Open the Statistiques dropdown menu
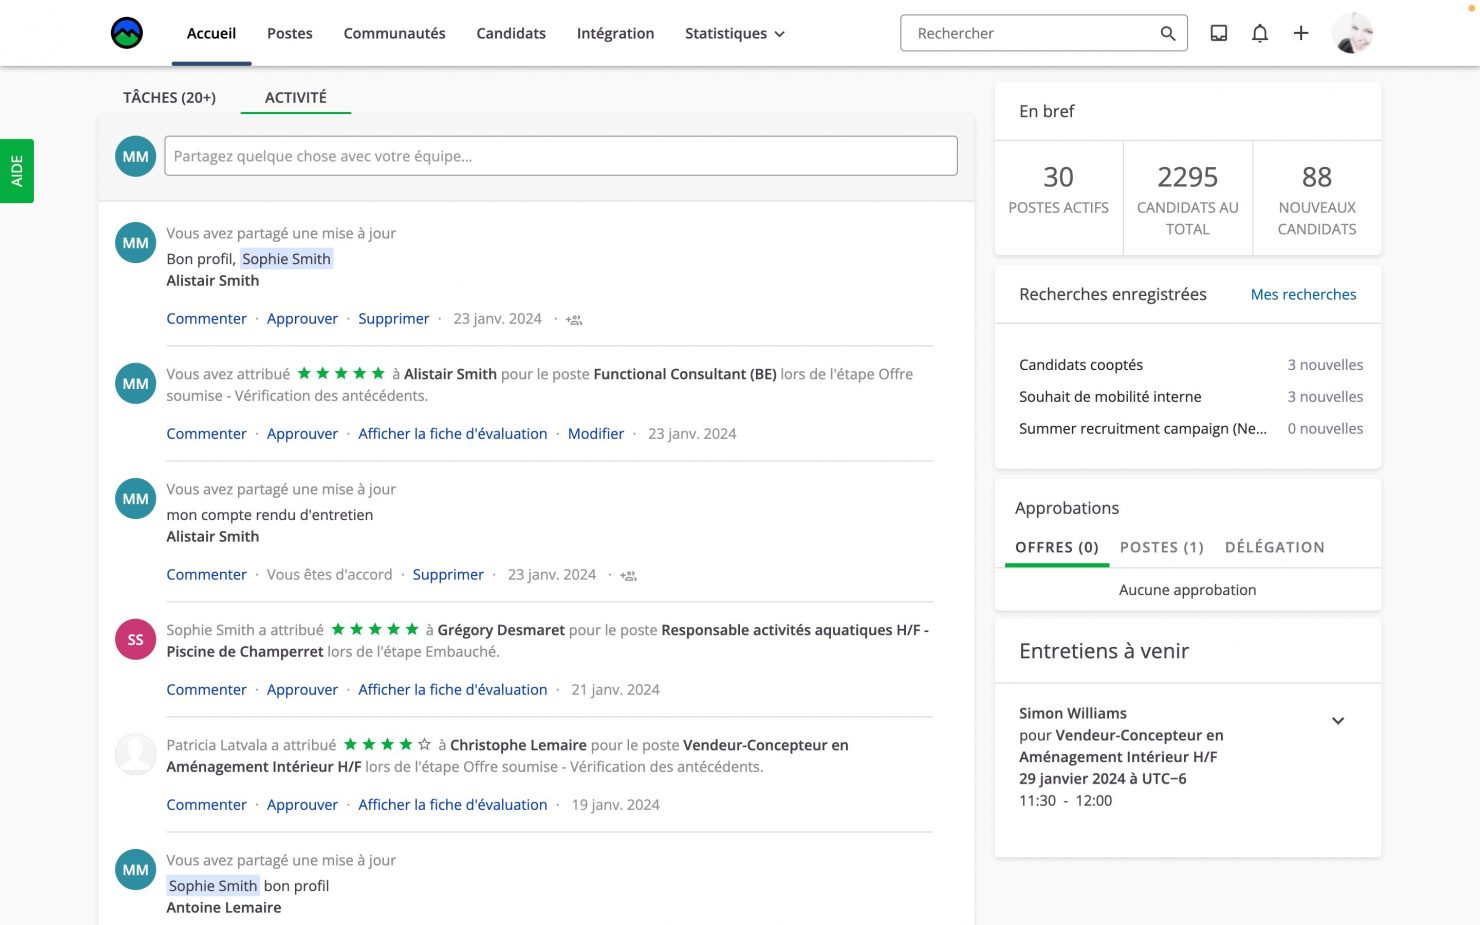1480x925 pixels. (x=734, y=33)
